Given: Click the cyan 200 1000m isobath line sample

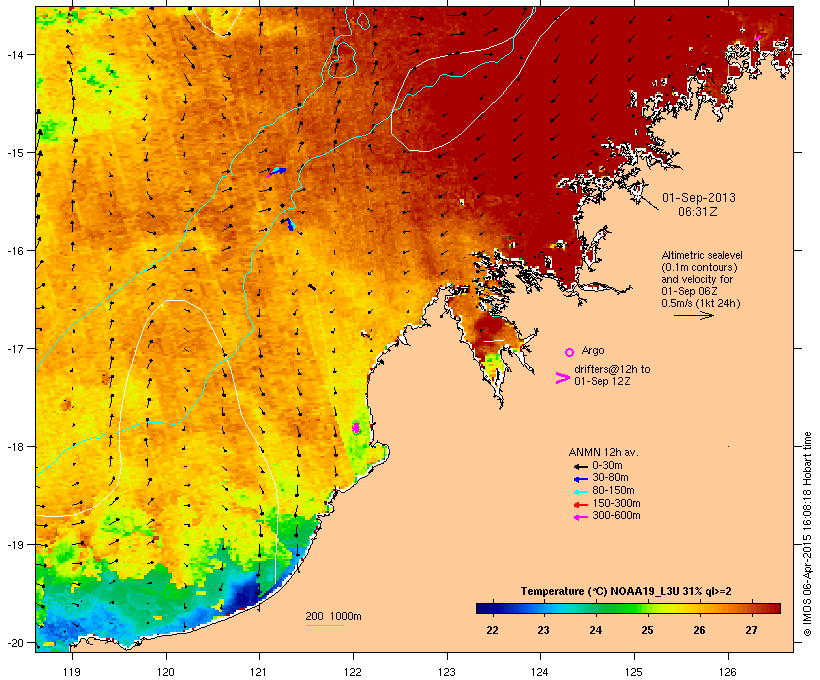Looking at the screenshot, I should [325, 625].
